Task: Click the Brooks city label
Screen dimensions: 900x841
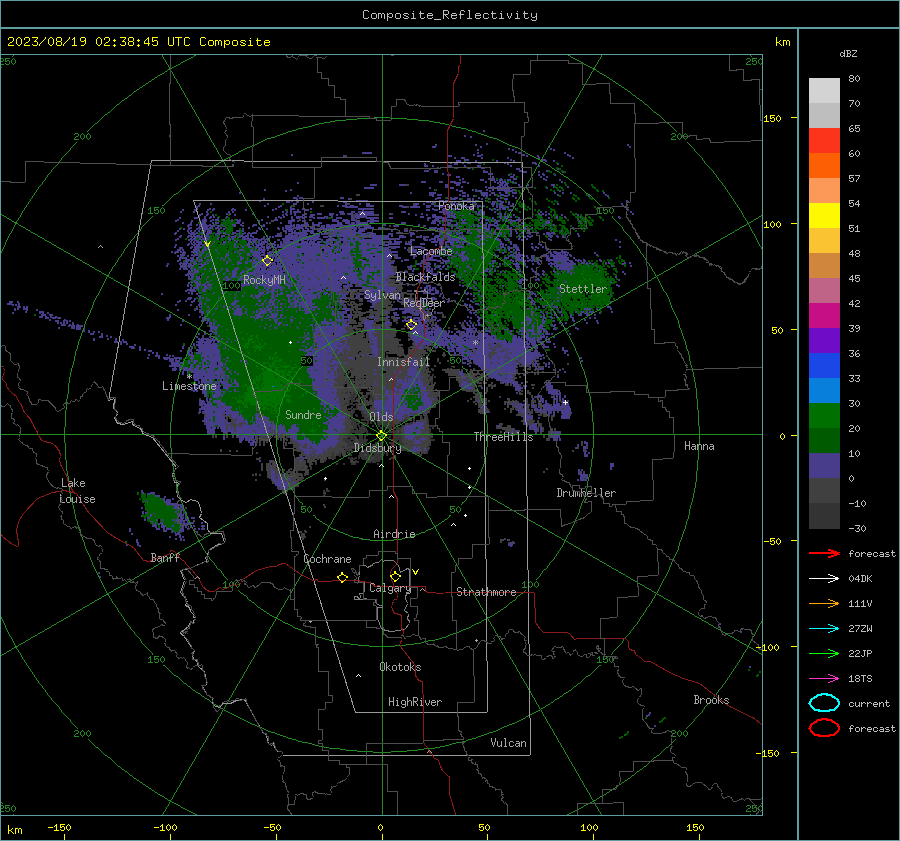Action: coord(711,700)
